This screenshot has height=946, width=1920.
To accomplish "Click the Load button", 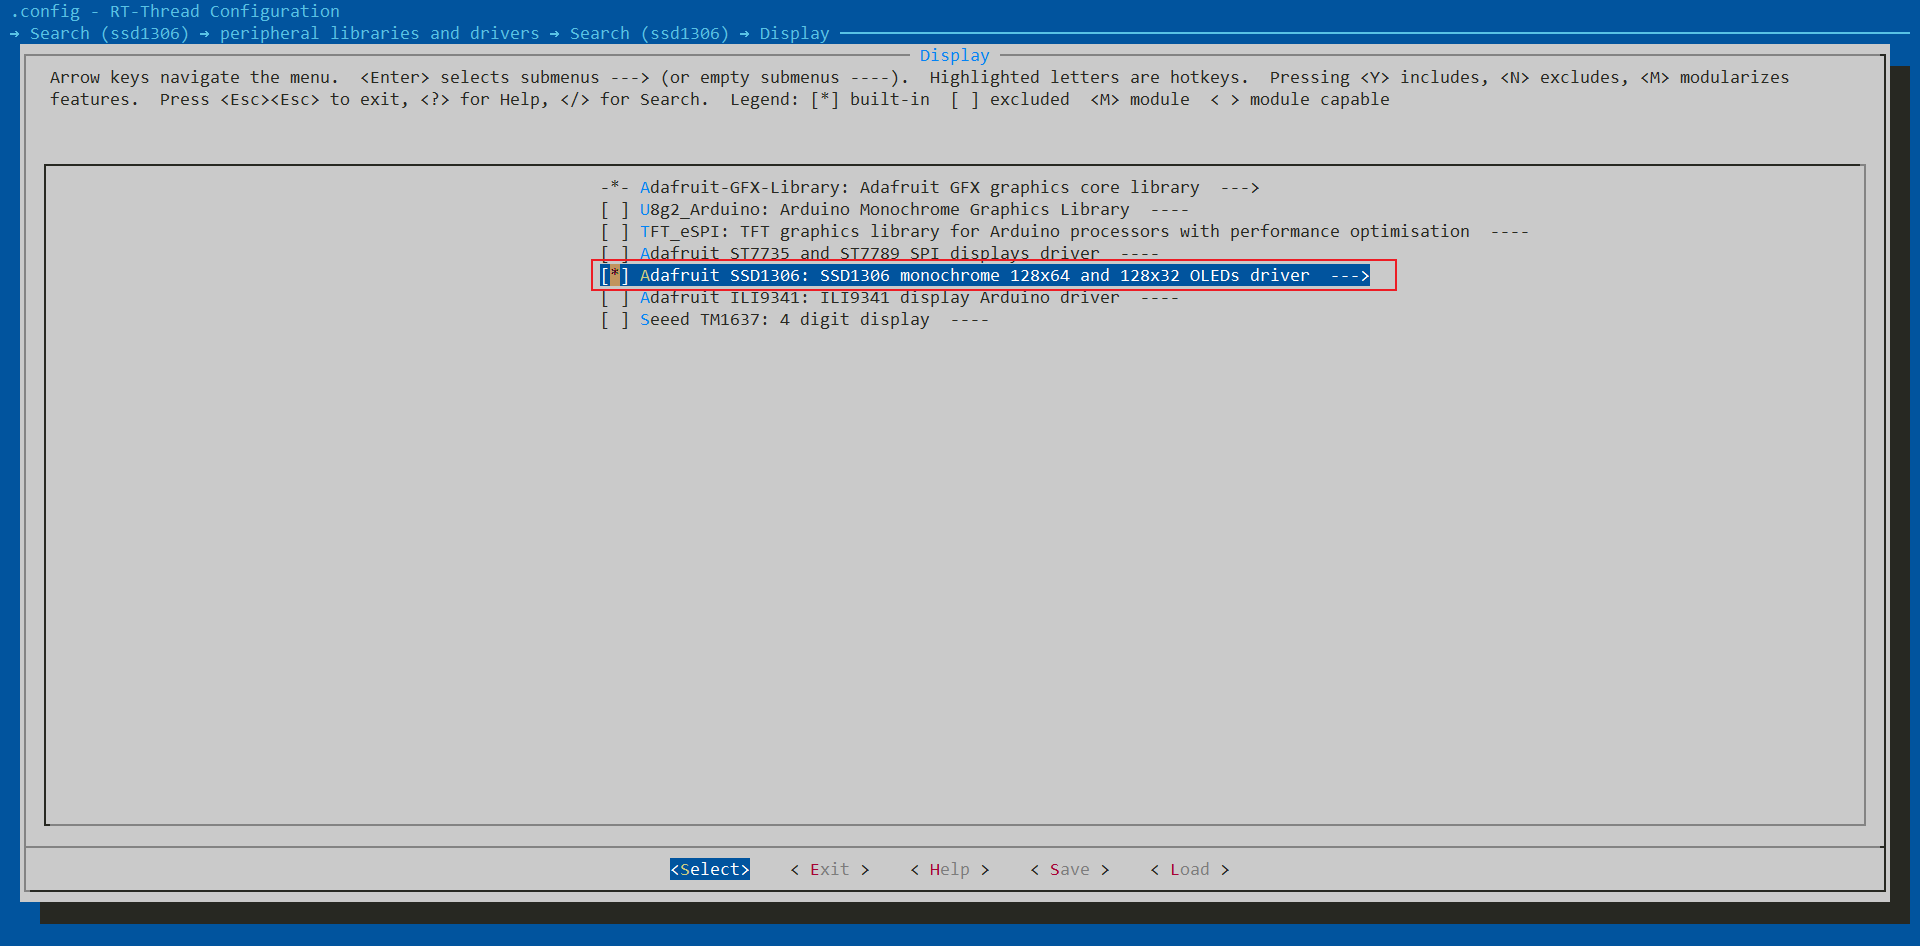I will (x=1190, y=870).
